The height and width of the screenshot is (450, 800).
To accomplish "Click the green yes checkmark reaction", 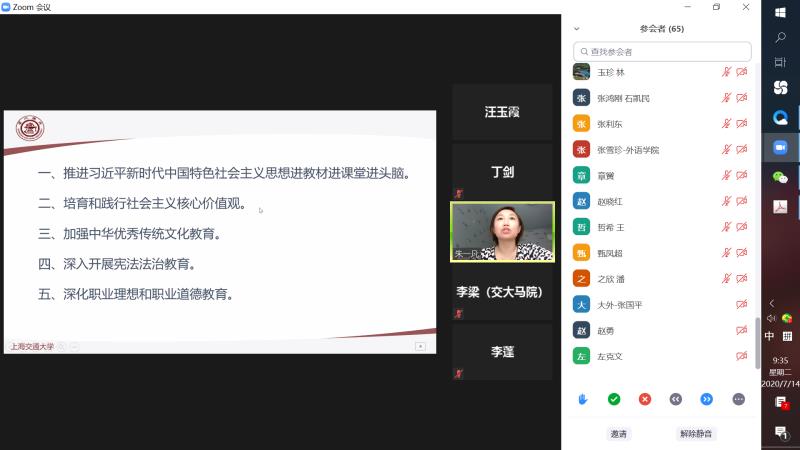I will point(614,399).
